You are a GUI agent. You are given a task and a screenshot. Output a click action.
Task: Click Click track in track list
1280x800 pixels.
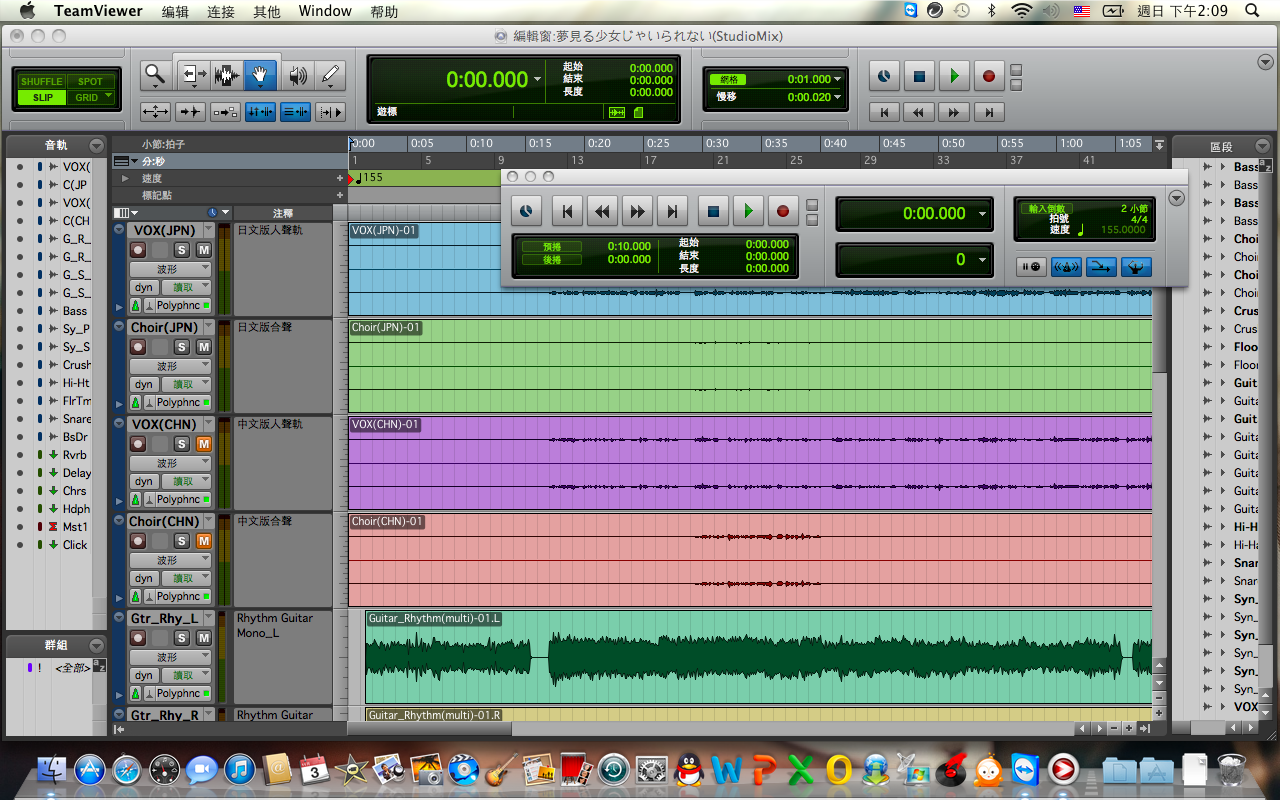(75, 545)
